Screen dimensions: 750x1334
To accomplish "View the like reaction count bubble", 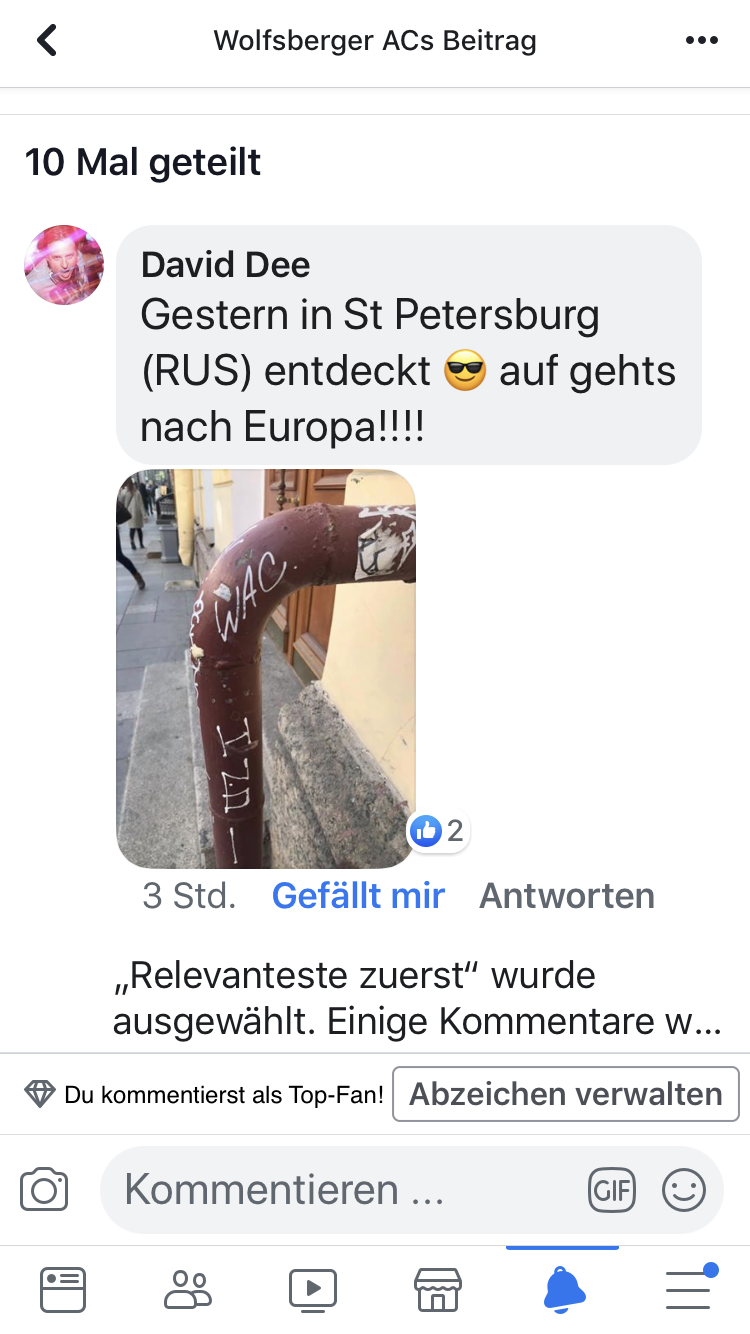I will [438, 830].
